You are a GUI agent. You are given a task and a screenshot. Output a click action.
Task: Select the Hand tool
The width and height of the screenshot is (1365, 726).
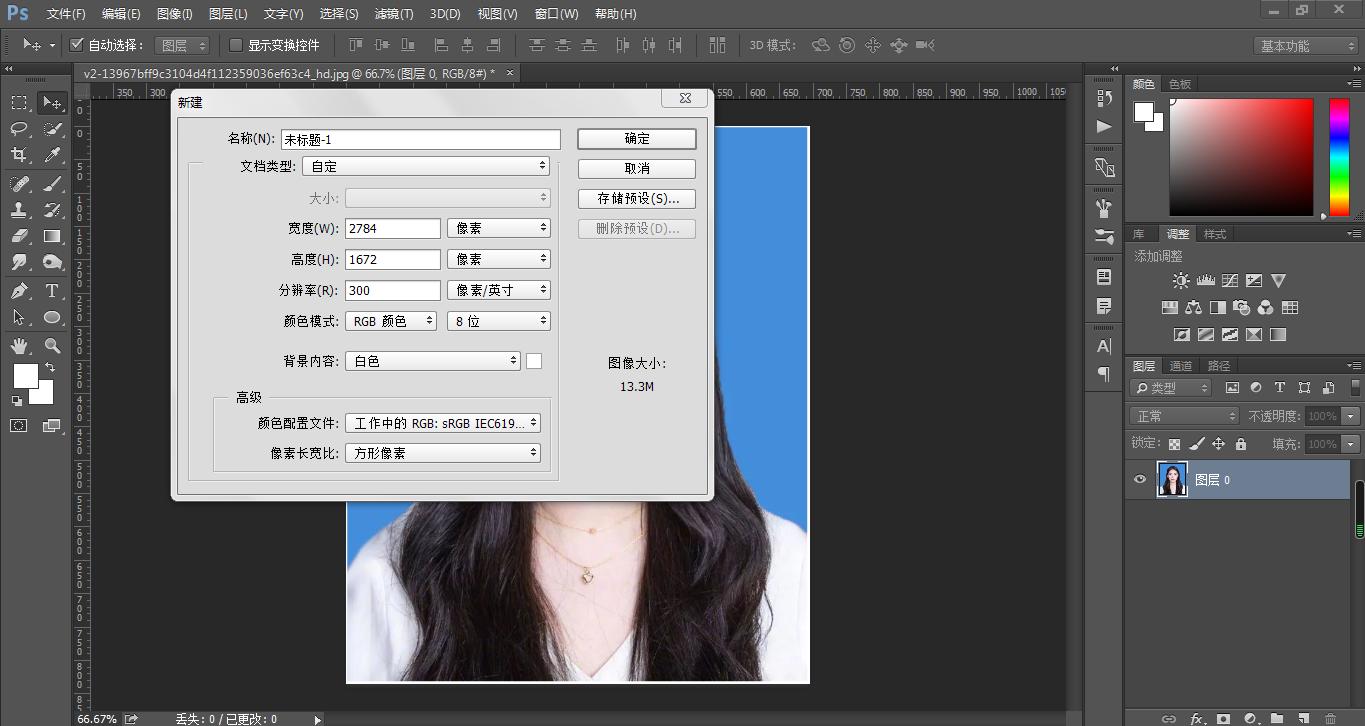pyautogui.click(x=19, y=346)
